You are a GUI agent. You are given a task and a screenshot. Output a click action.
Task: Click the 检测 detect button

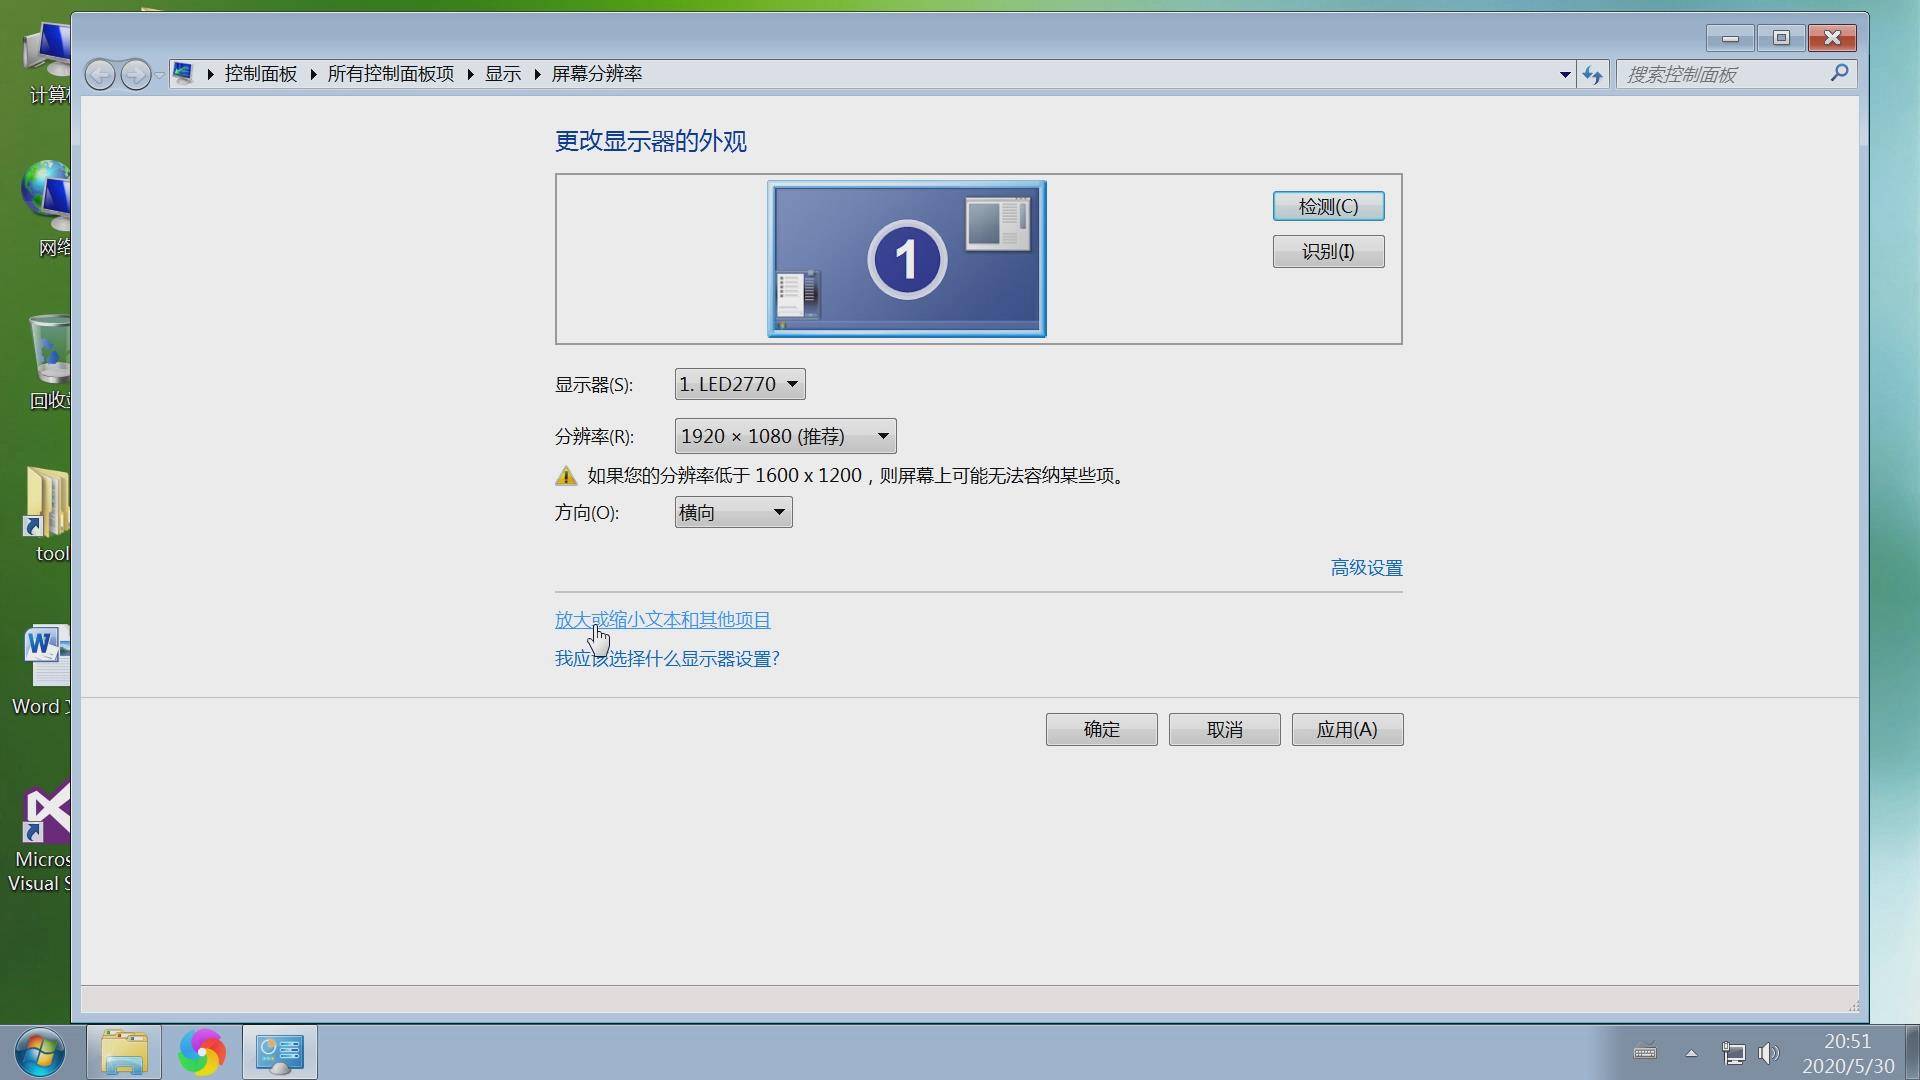pyautogui.click(x=1328, y=206)
